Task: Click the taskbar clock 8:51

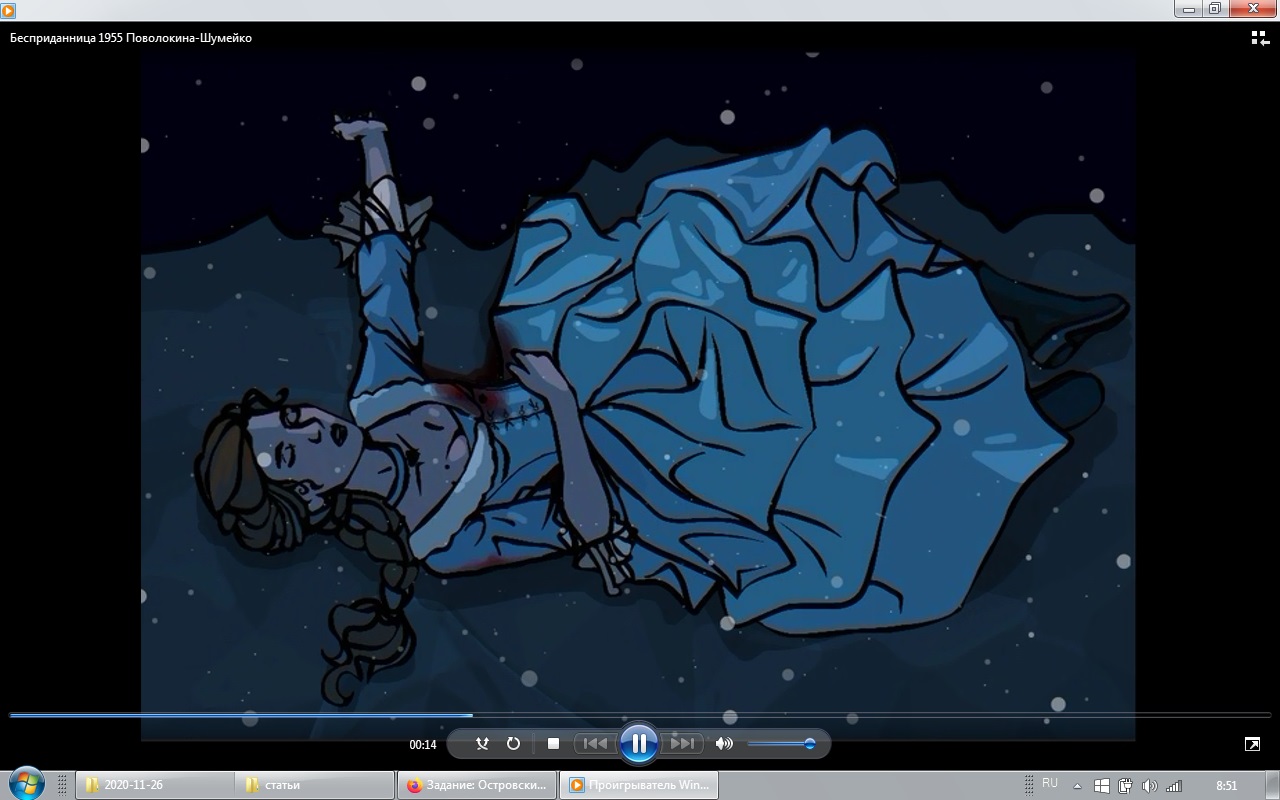Action: (x=1226, y=786)
